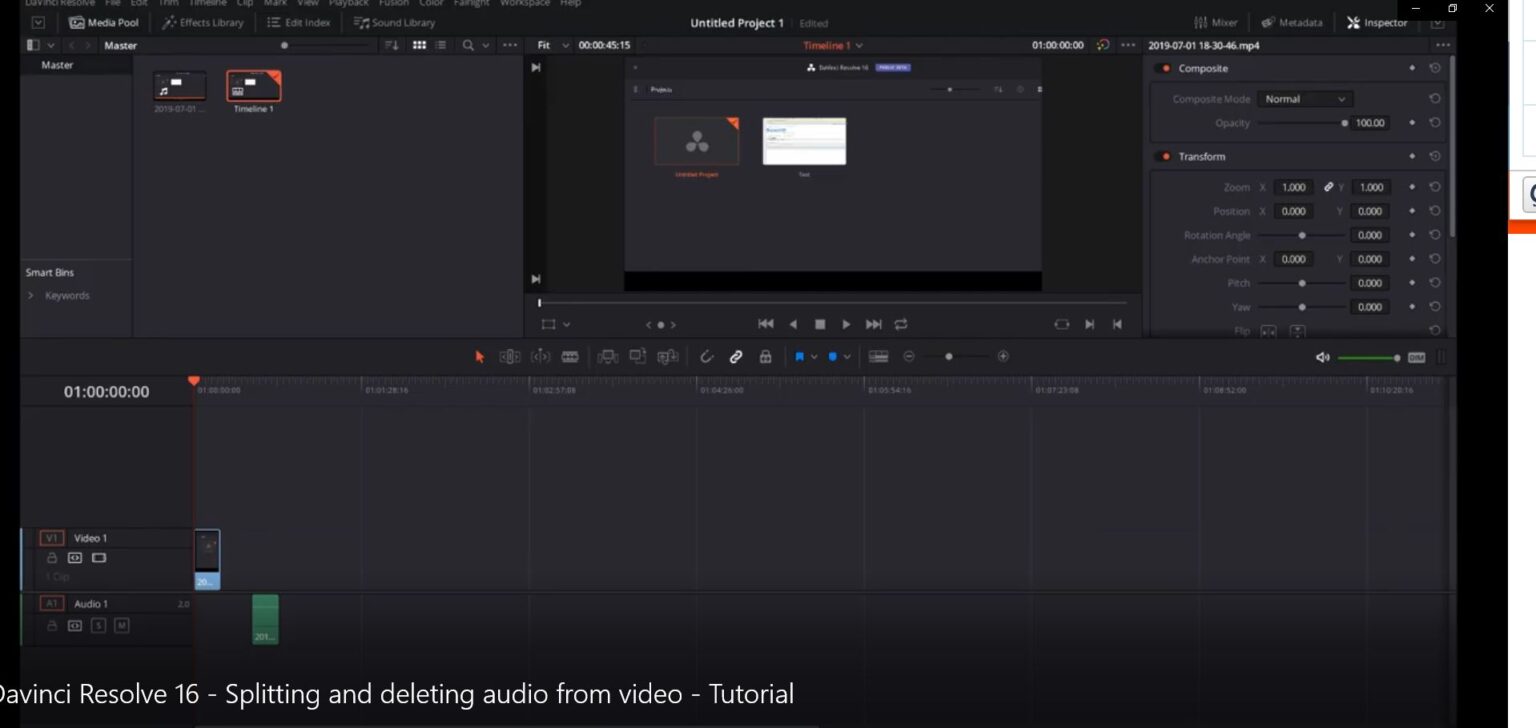Adjust the timeline zoom slider
The width and height of the screenshot is (1536, 728).
[949, 356]
